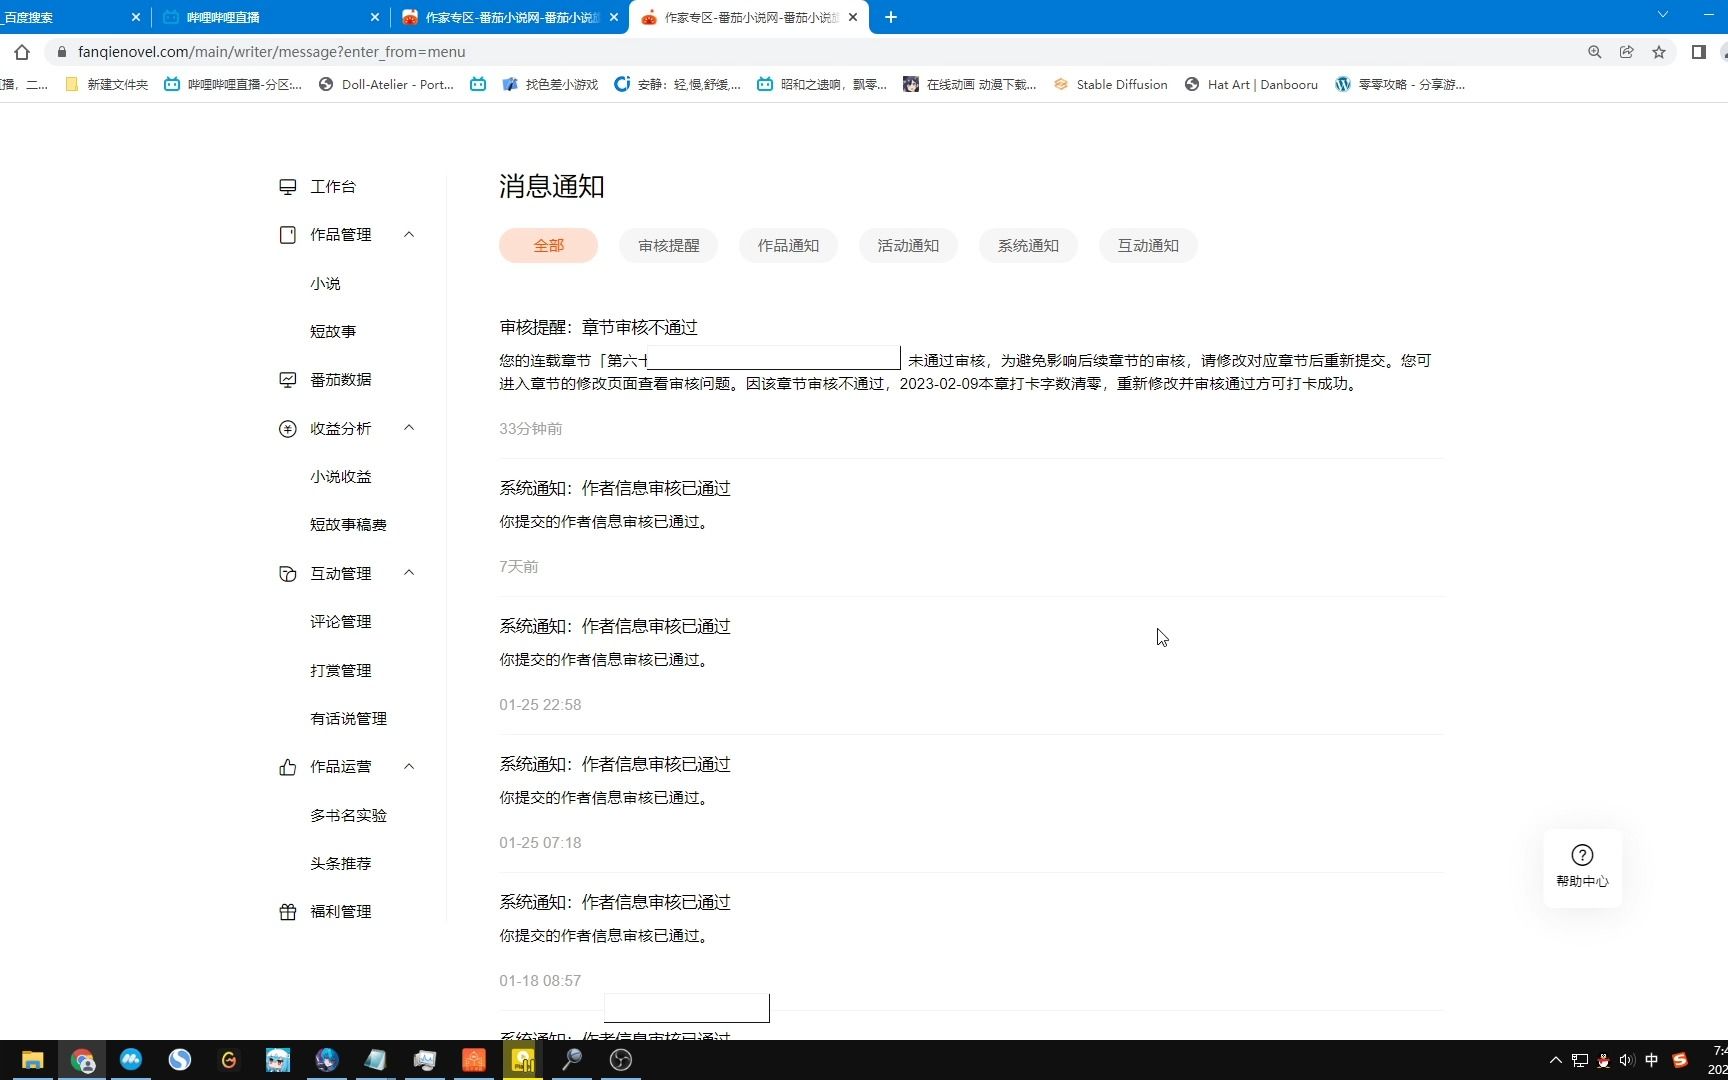
Task: Click the magnifier app icon in taskbar
Action: [572, 1060]
